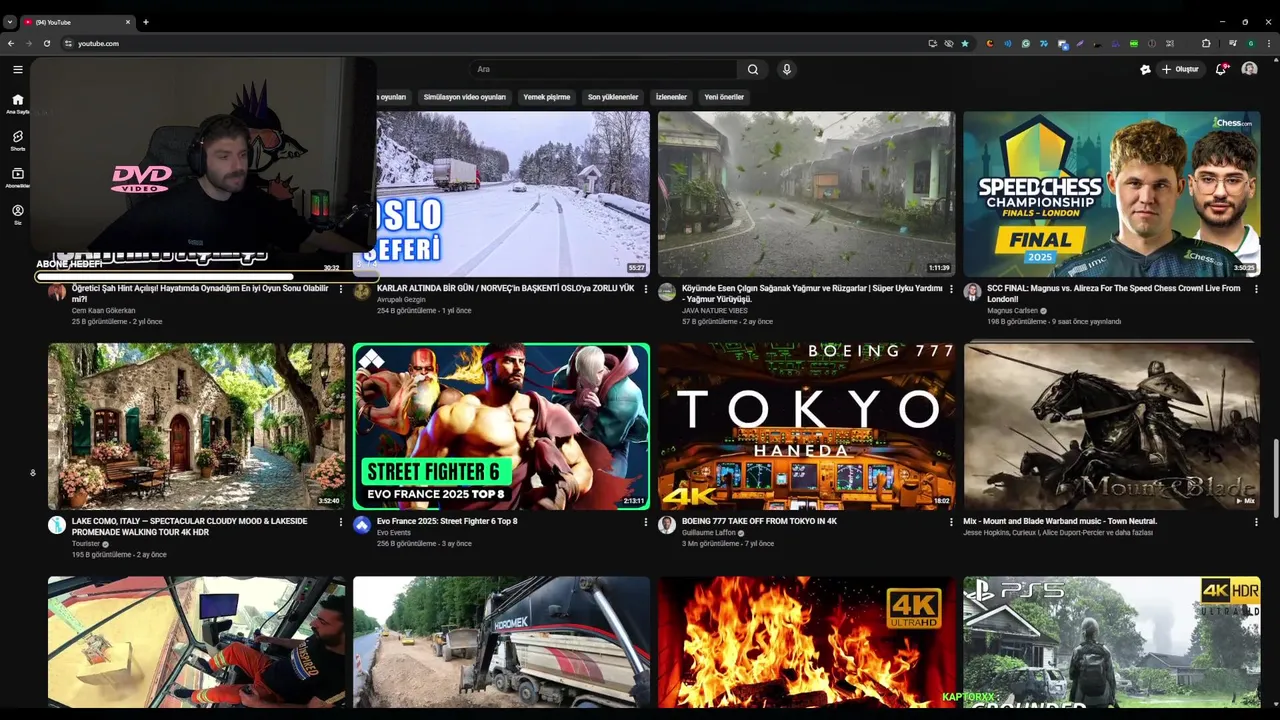
Task: Open options for Boeing 777 video
Action: (x=951, y=522)
